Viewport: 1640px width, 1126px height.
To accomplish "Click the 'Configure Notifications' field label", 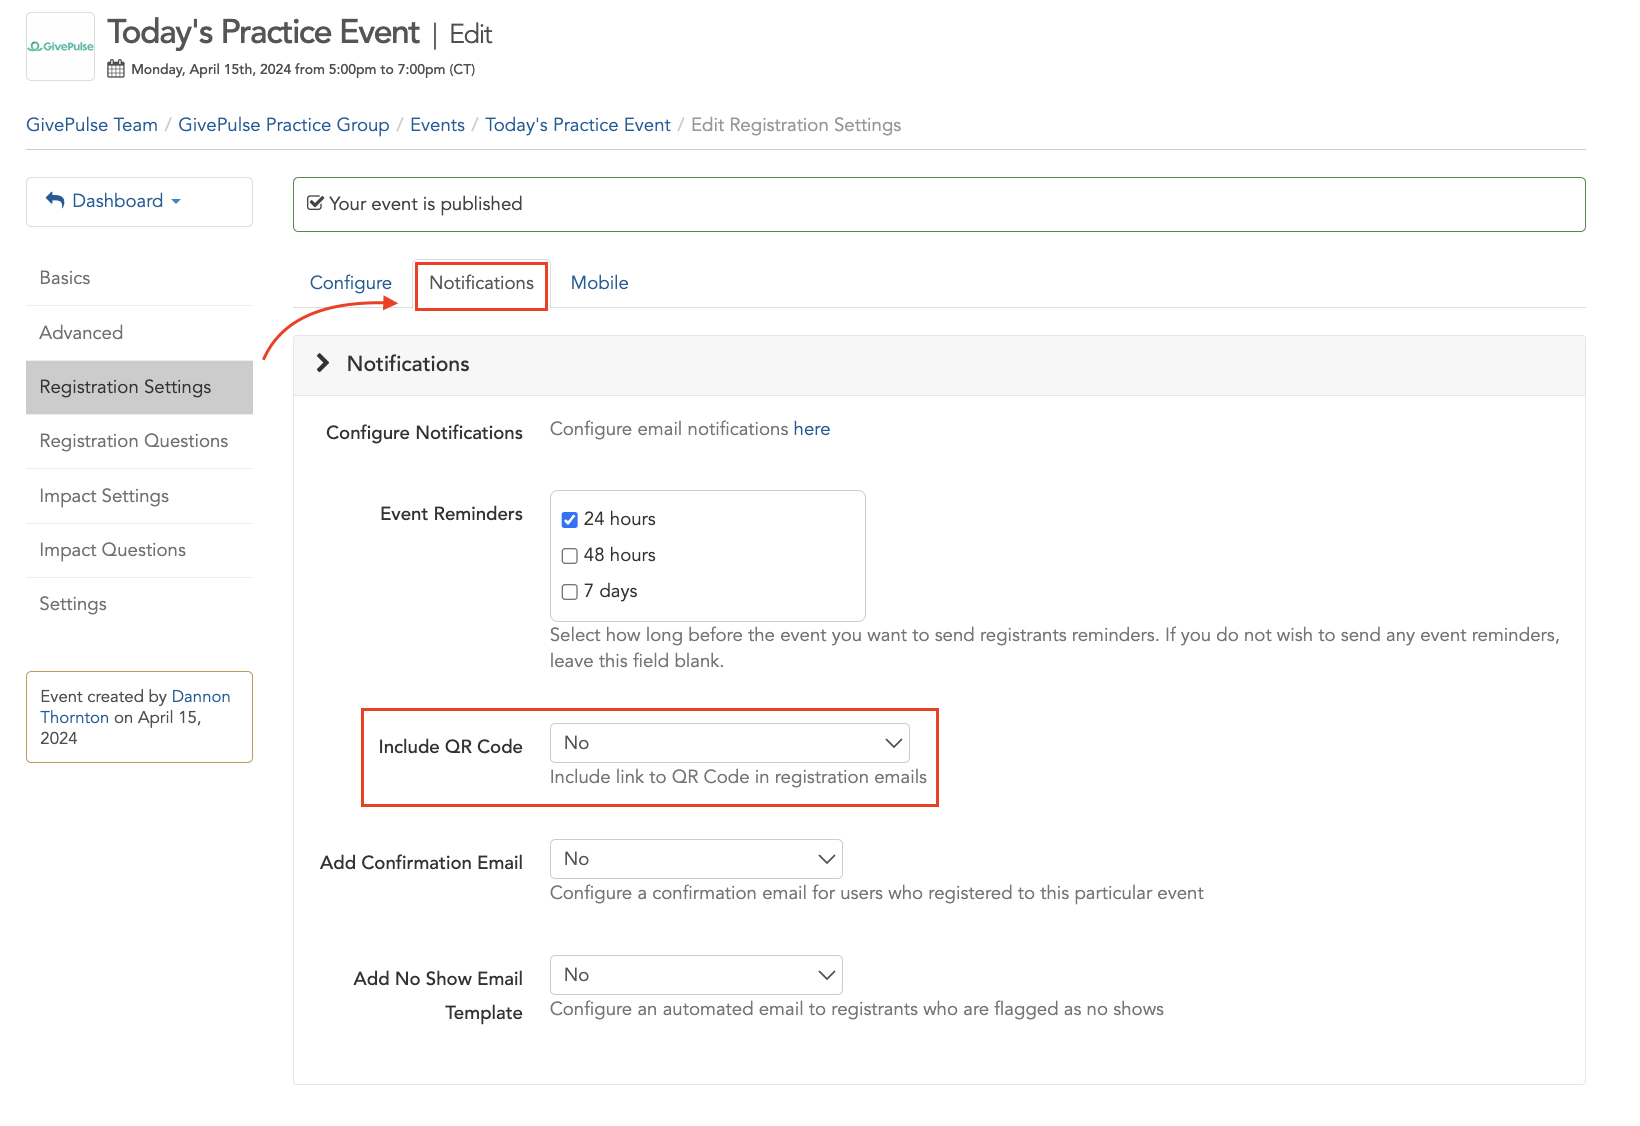I will tap(424, 433).
